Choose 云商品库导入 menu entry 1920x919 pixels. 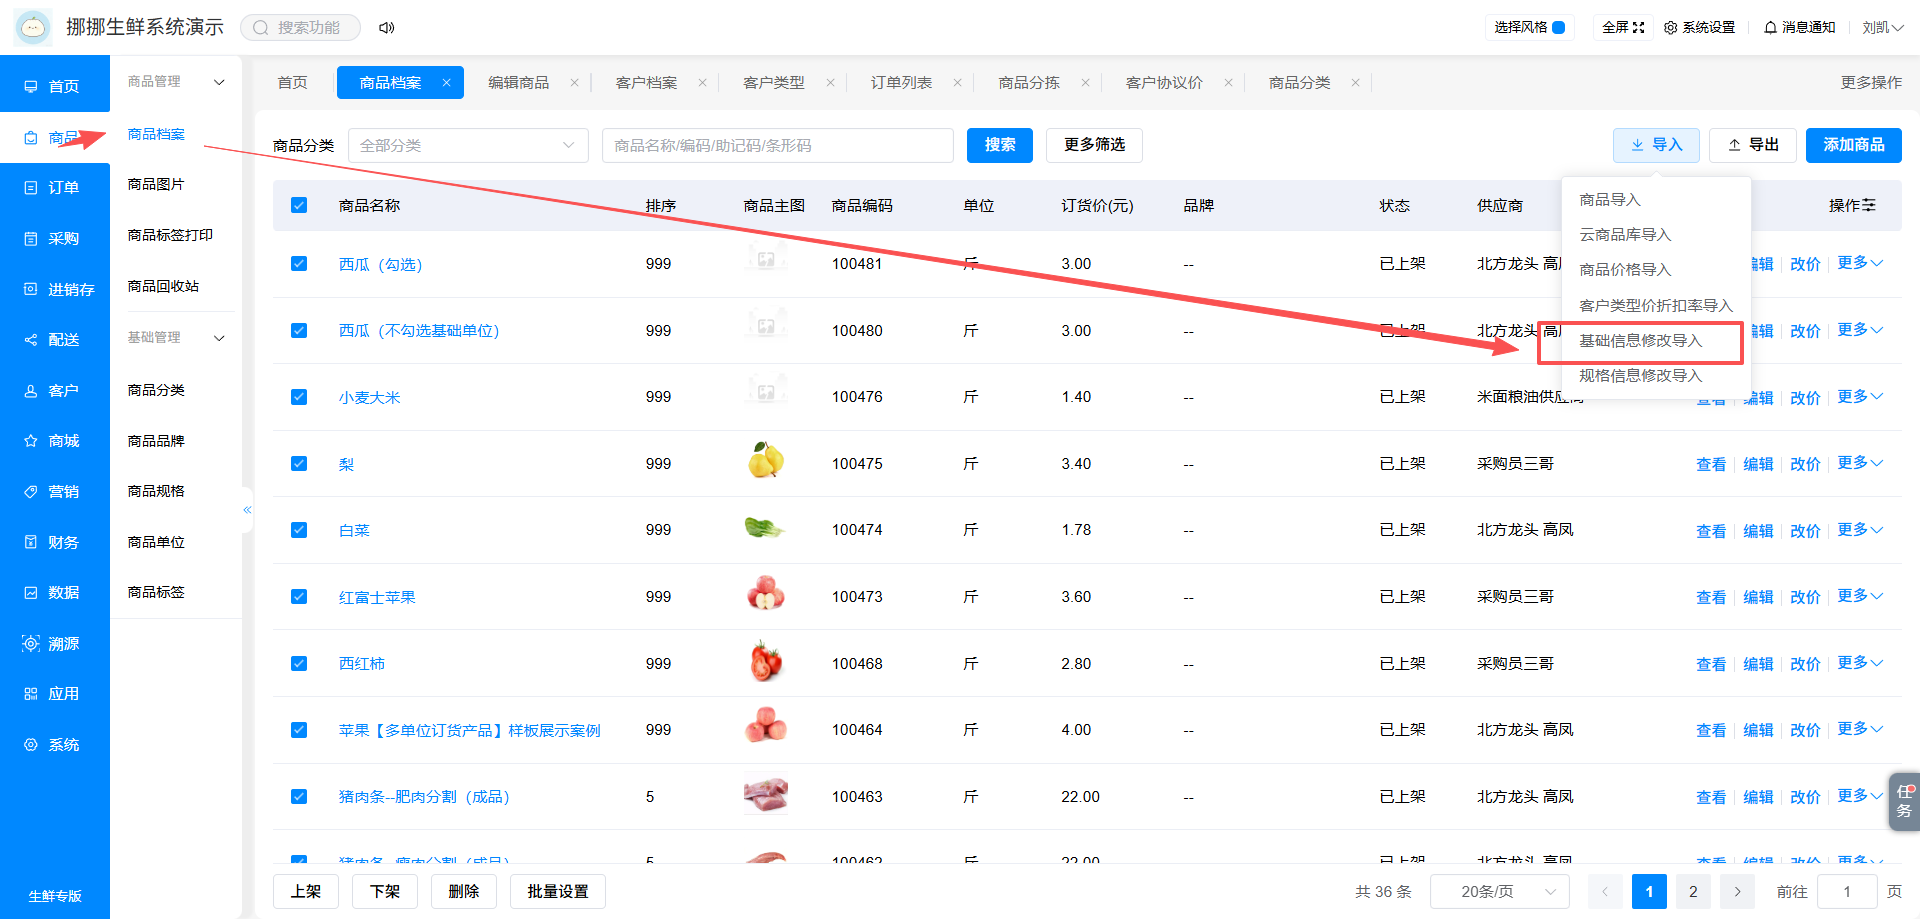point(1625,235)
